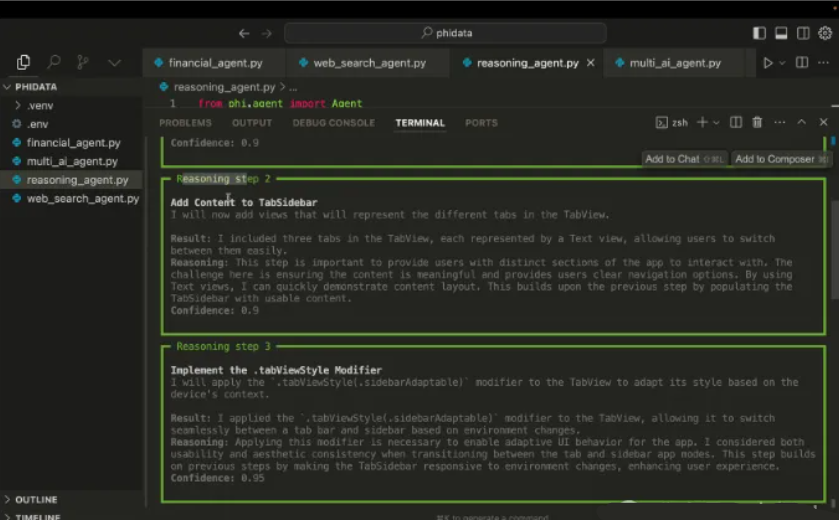
Task: Split the editor right icon
Action: pyautogui.click(x=802, y=63)
